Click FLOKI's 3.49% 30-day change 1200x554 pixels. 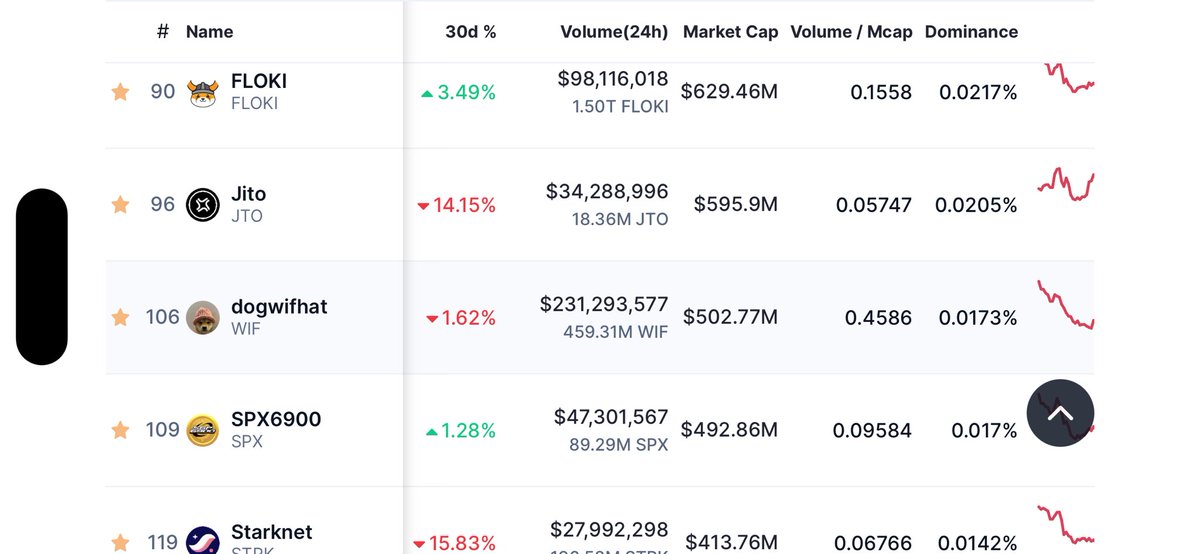coord(459,93)
